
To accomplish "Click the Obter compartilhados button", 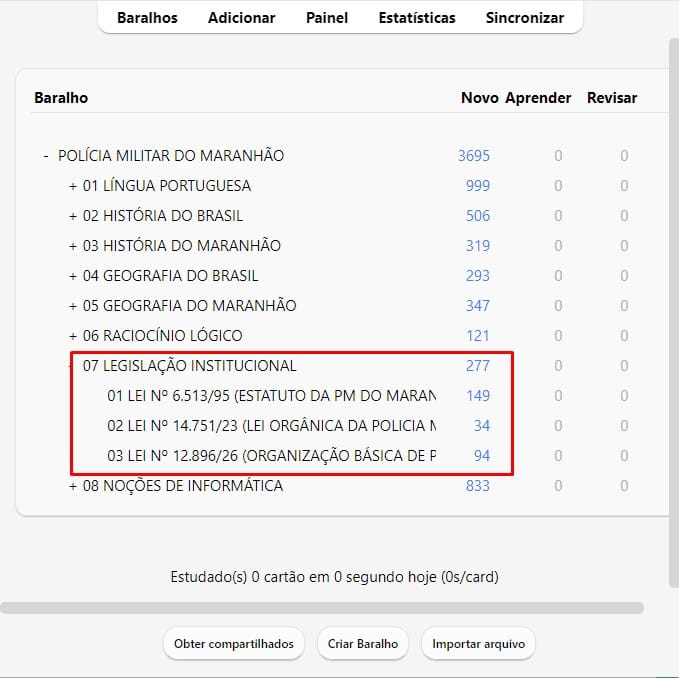I will pyautogui.click(x=234, y=644).
